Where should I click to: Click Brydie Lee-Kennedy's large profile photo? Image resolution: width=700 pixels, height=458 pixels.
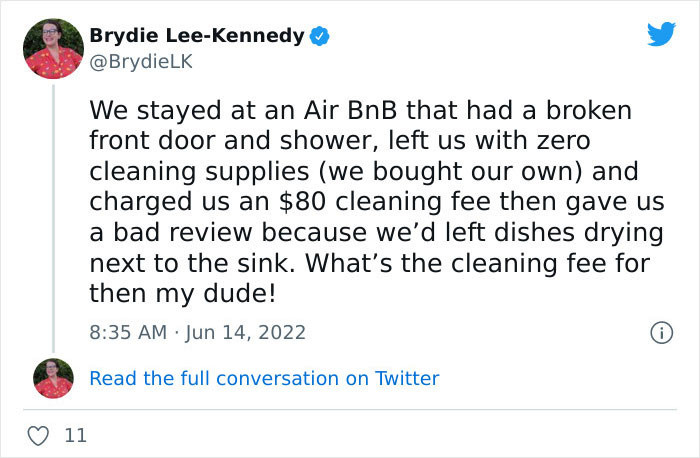pos(53,48)
